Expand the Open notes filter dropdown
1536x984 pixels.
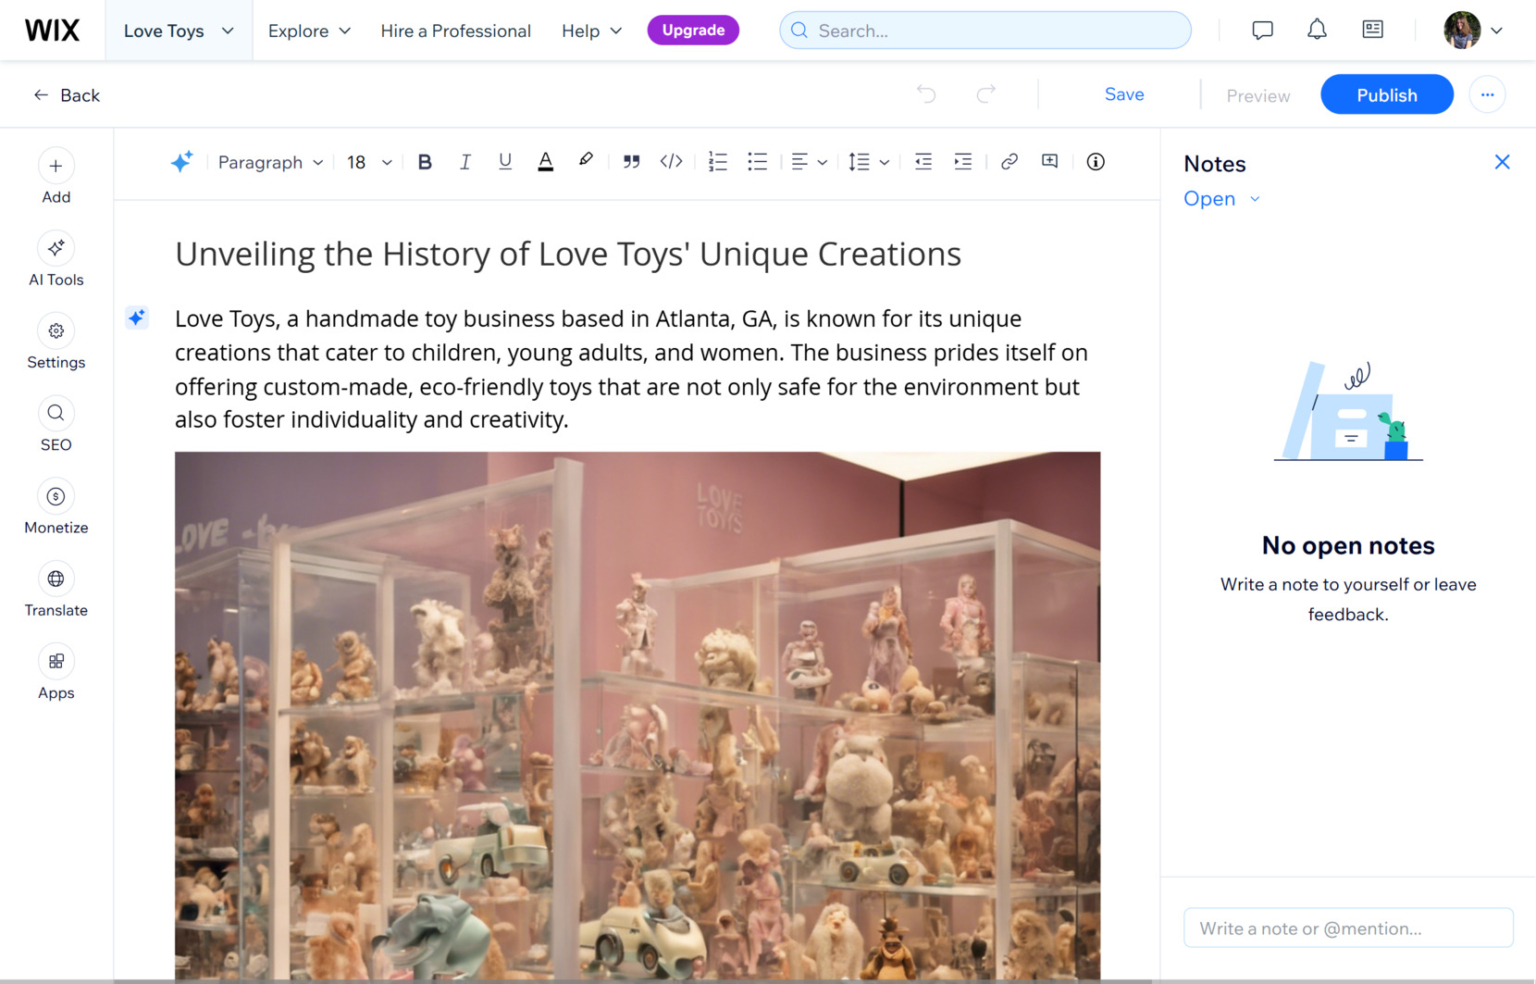1222,199
